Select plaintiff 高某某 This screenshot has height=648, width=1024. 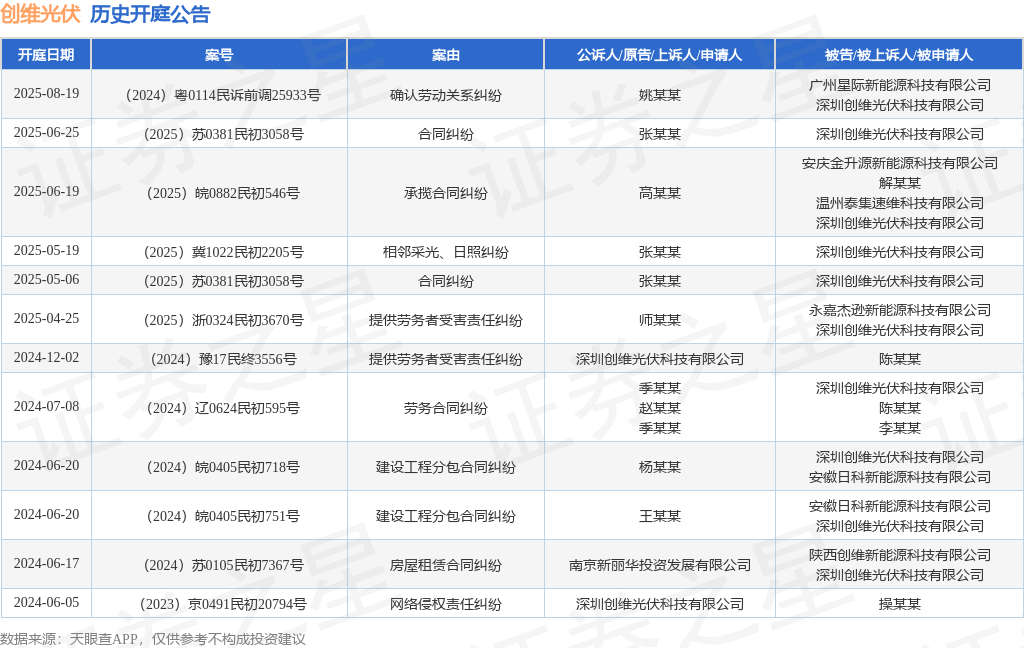[x=660, y=193]
